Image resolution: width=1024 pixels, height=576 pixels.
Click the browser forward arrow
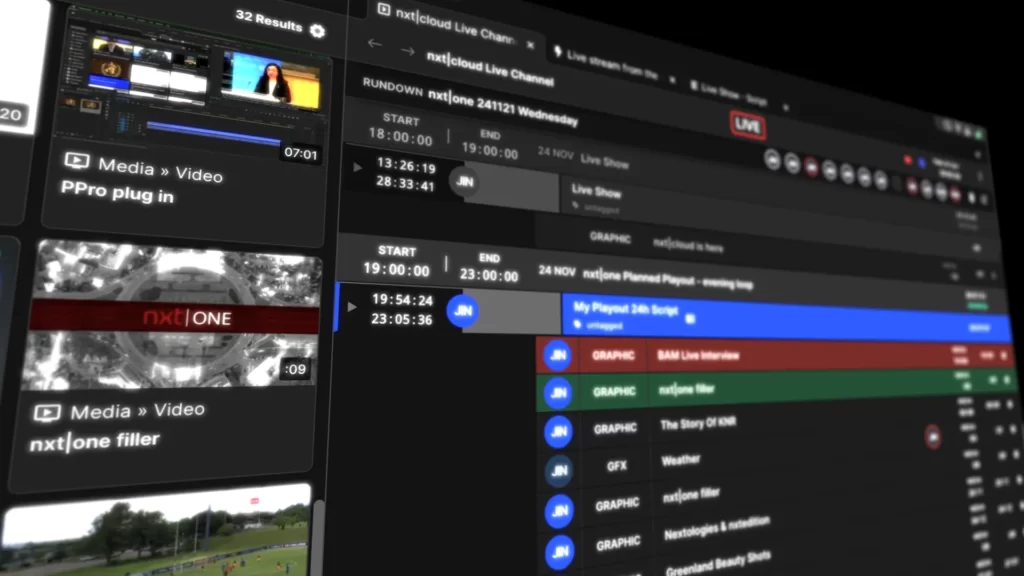pos(406,50)
